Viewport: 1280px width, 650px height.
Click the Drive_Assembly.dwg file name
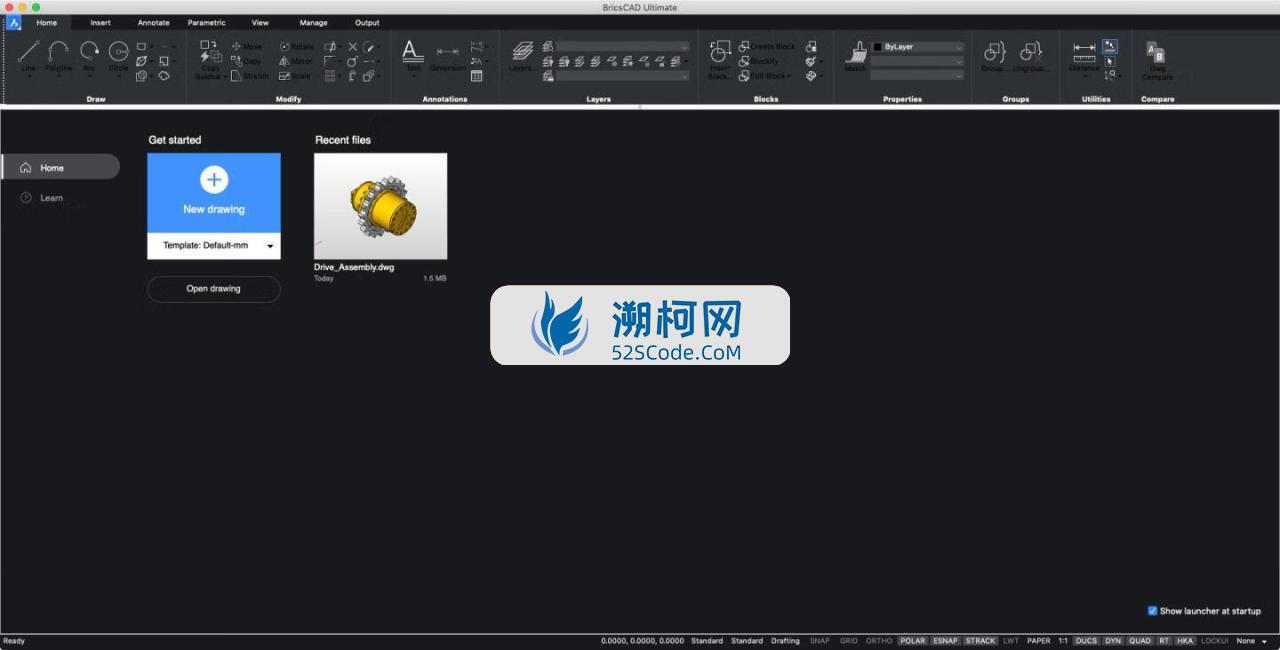354,268
